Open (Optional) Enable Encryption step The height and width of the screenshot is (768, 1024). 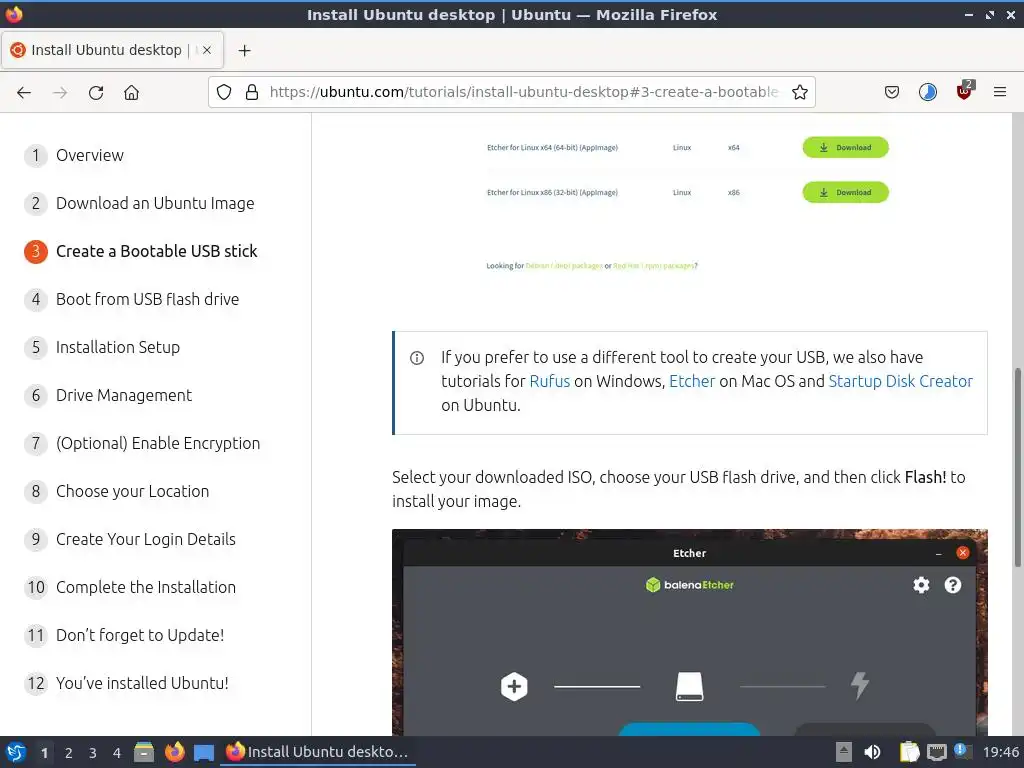[157, 443]
